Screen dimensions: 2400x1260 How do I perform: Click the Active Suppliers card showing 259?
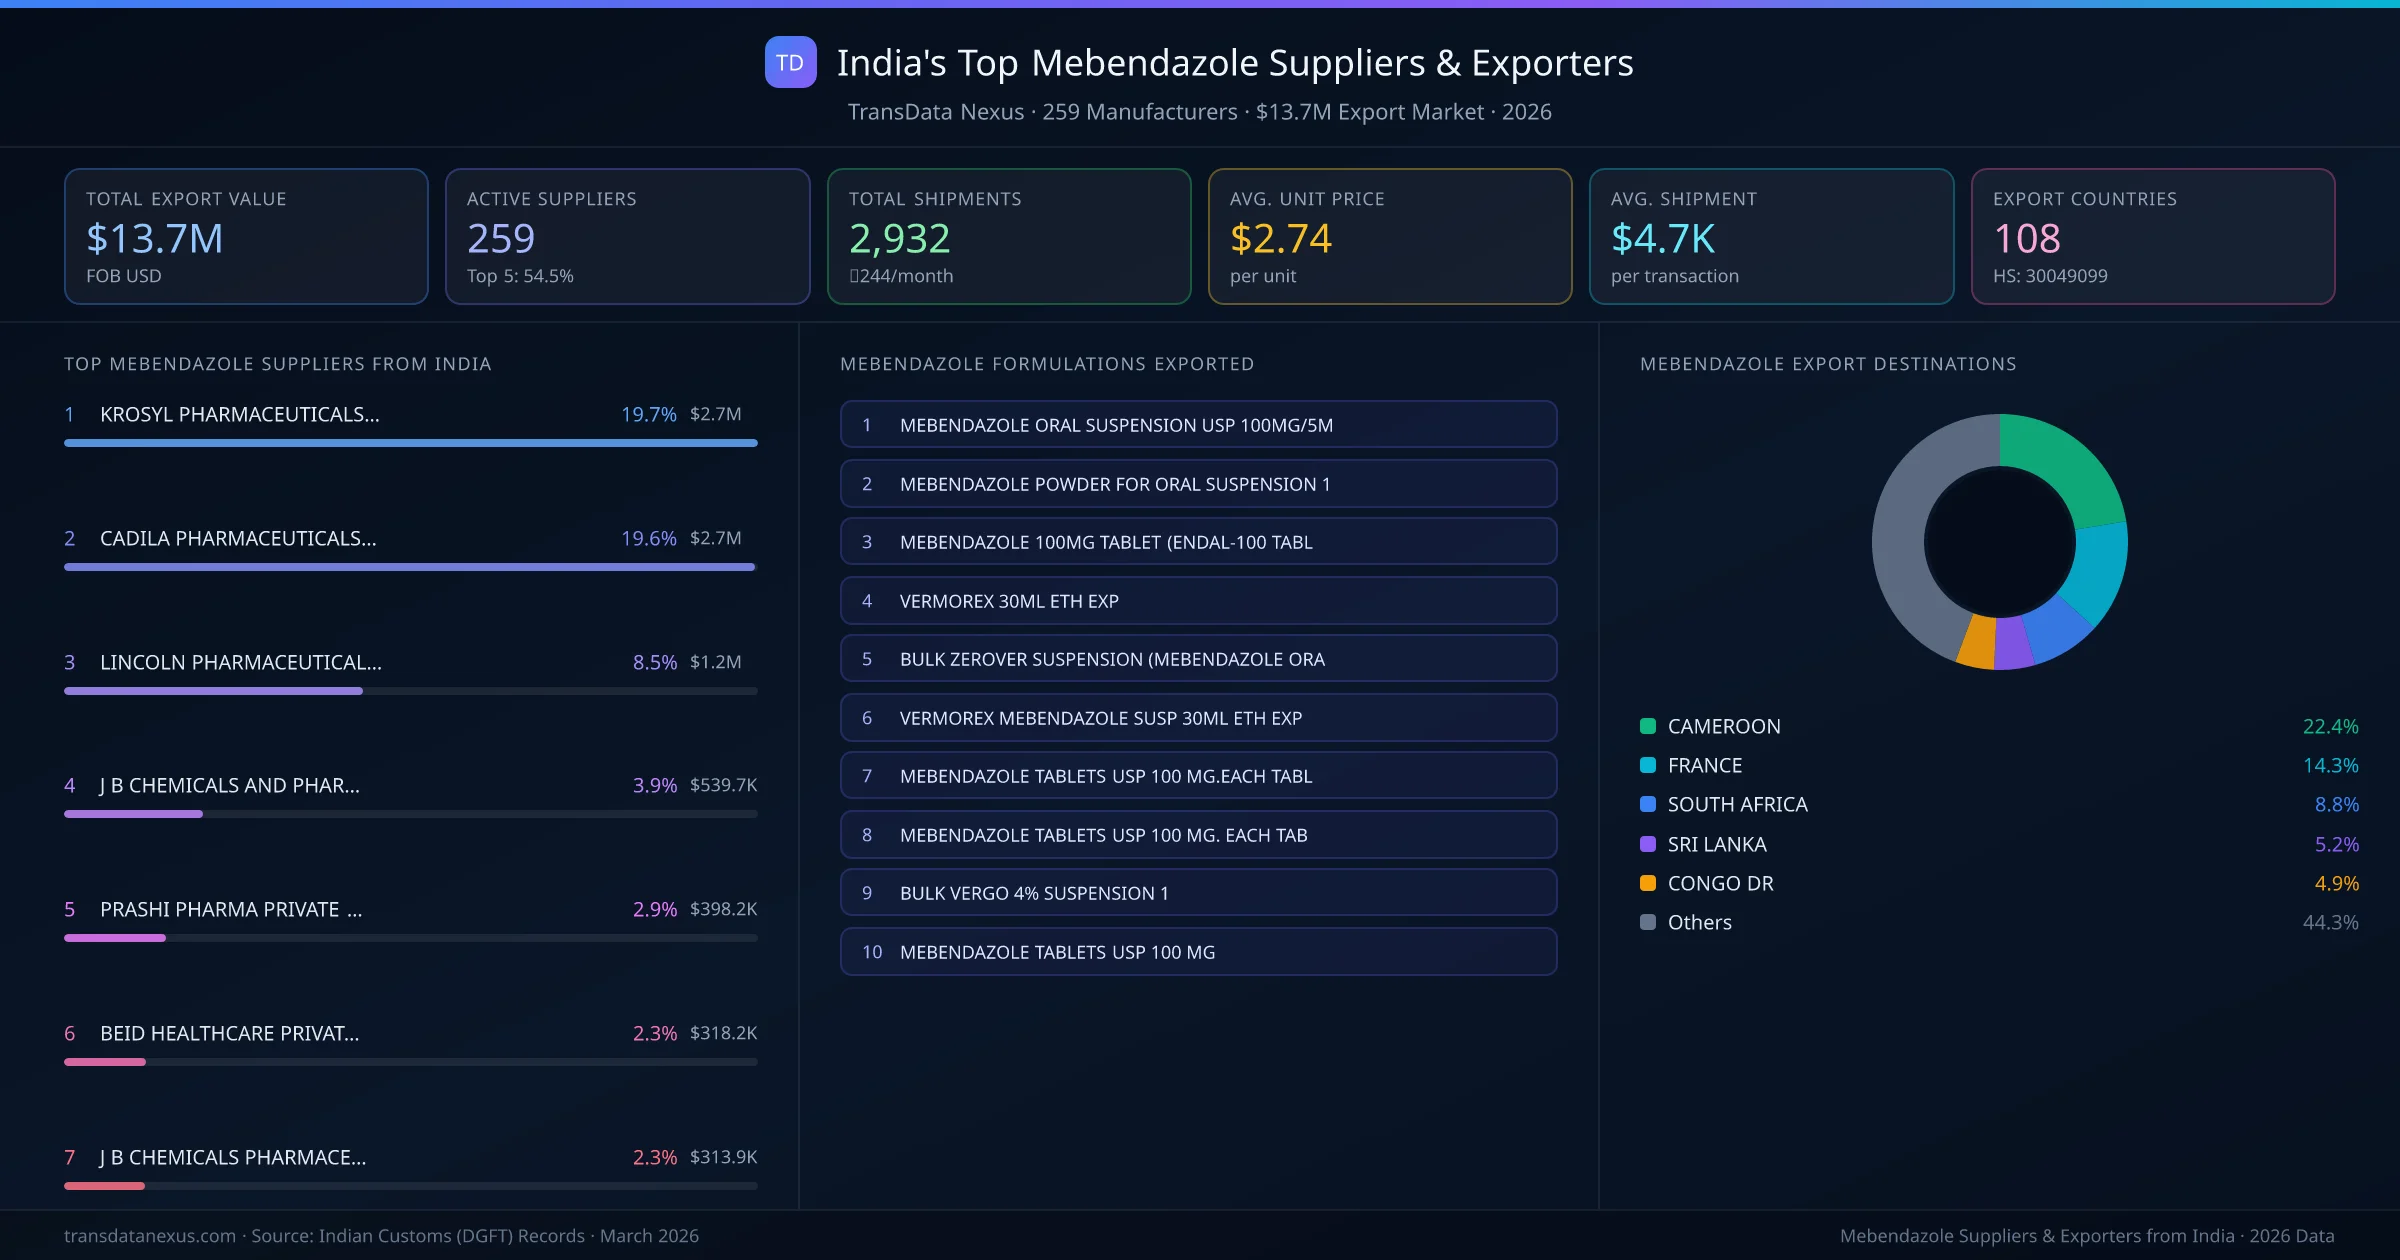627,236
